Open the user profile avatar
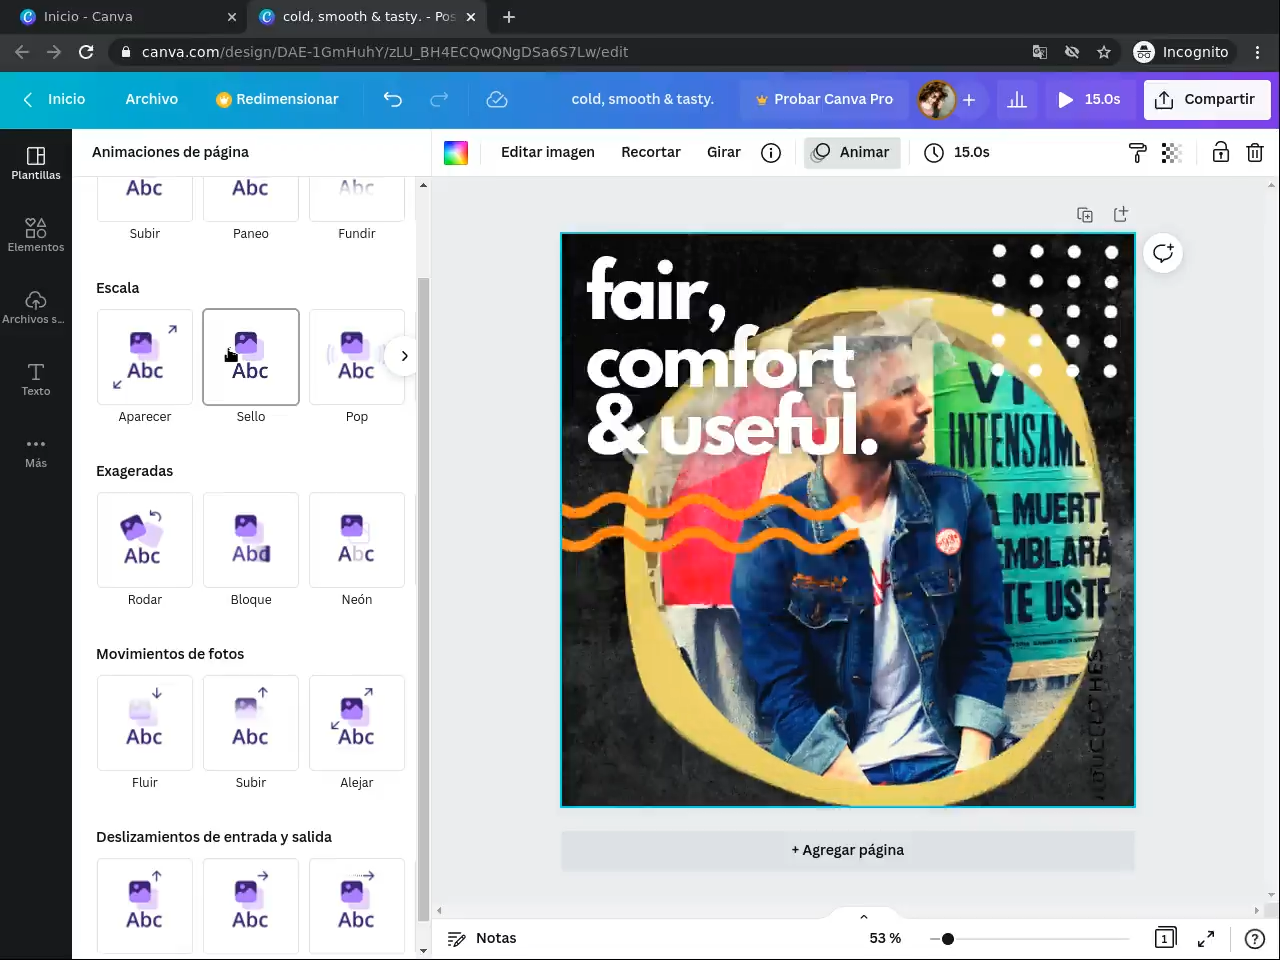This screenshot has height=960, width=1280. [x=937, y=99]
